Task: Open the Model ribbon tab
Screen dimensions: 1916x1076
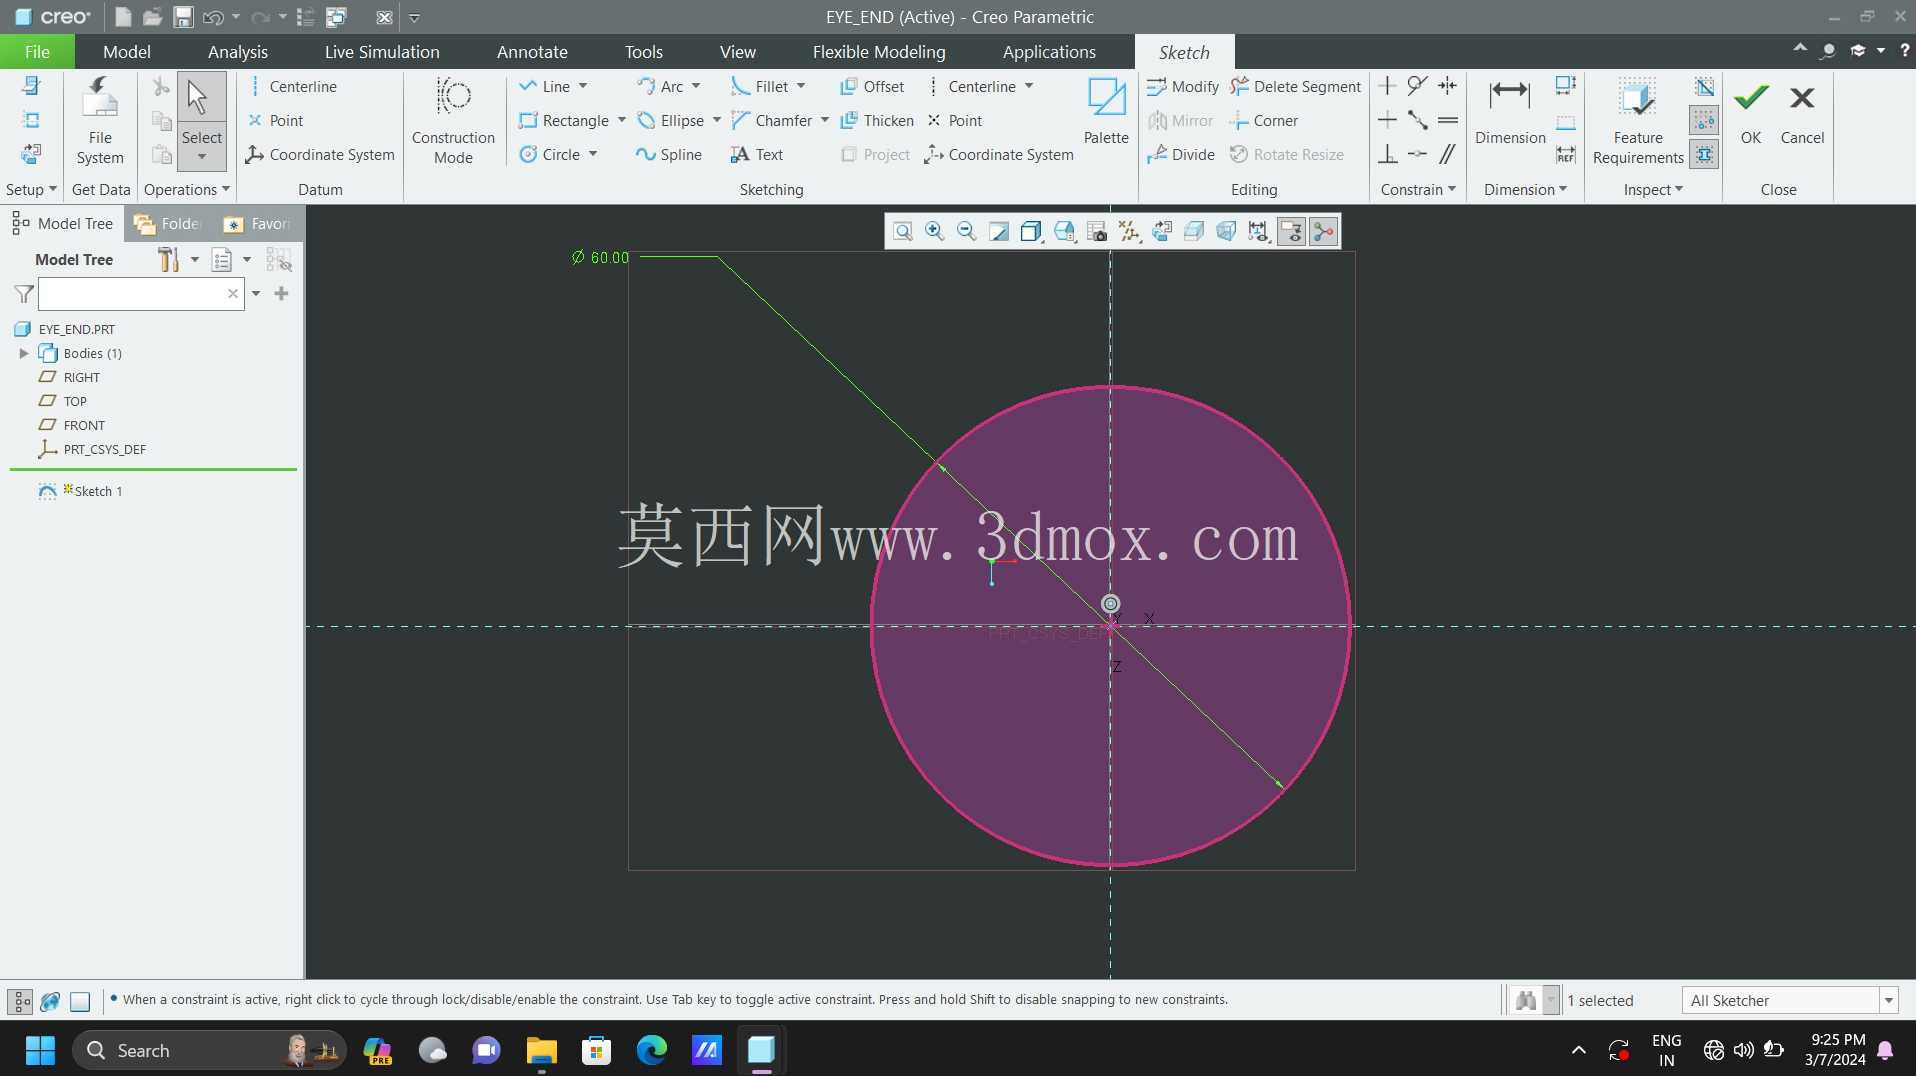Action: 127,52
